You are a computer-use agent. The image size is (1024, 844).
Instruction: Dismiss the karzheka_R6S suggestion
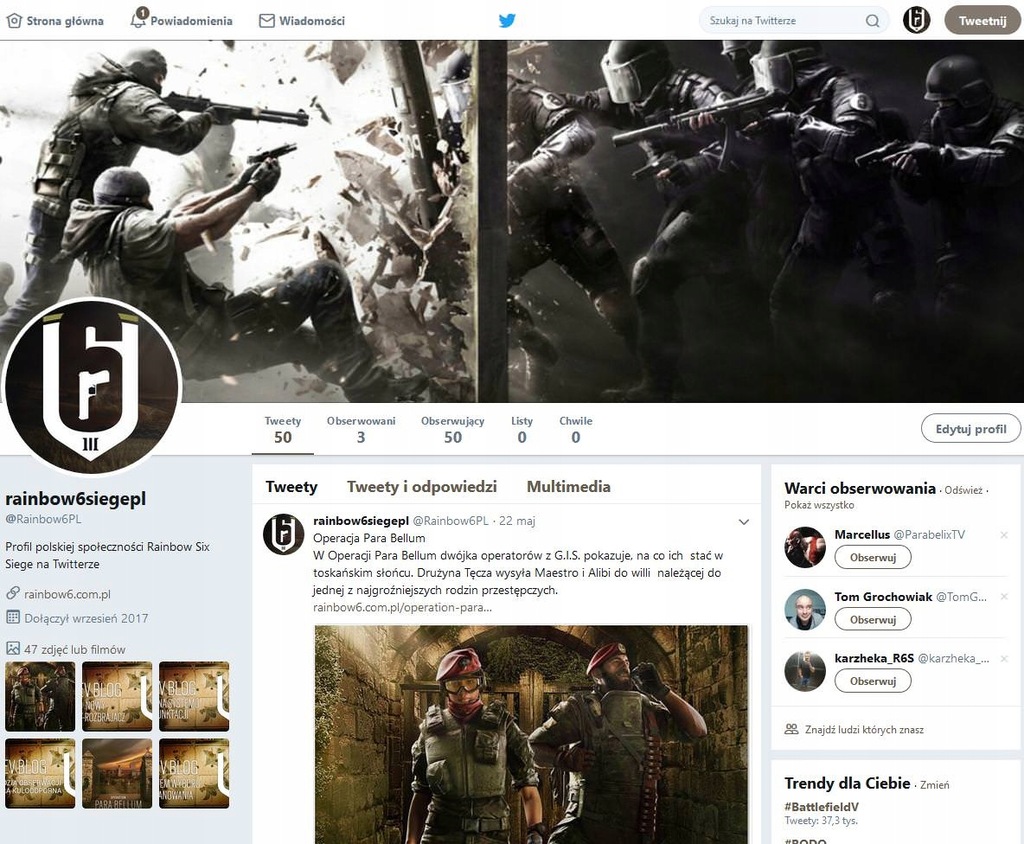coord(1004,658)
